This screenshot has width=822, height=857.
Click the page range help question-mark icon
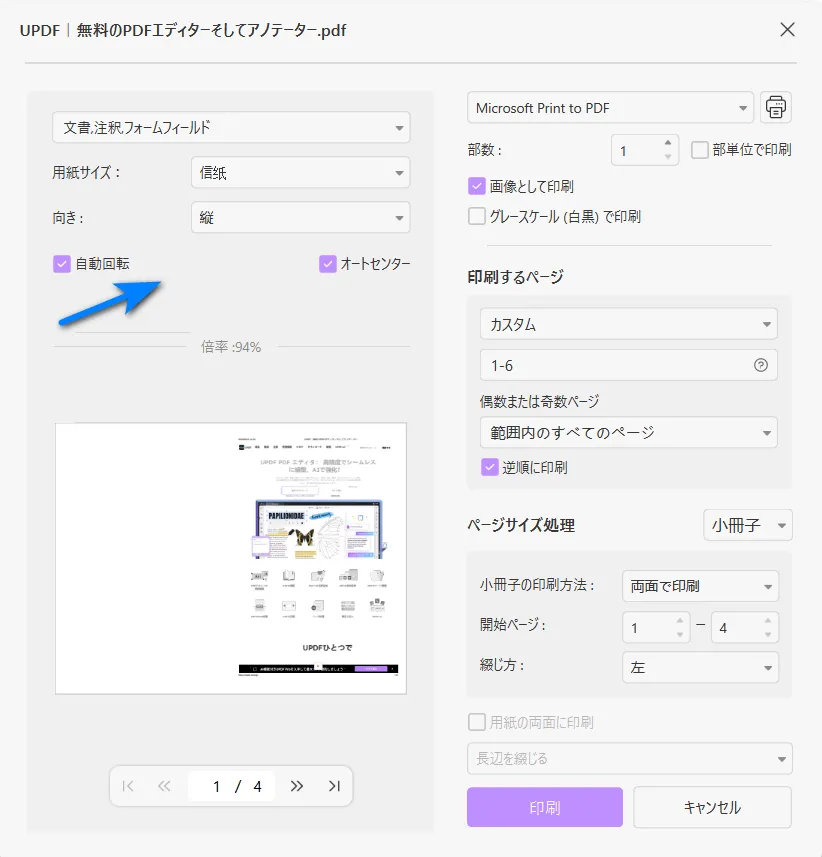tap(761, 365)
